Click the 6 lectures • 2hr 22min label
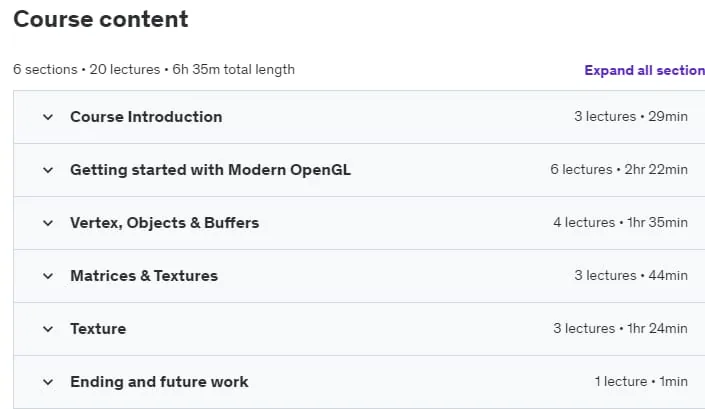Image resolution: width=705 pixels, height=409 pixels. point(619,169)
